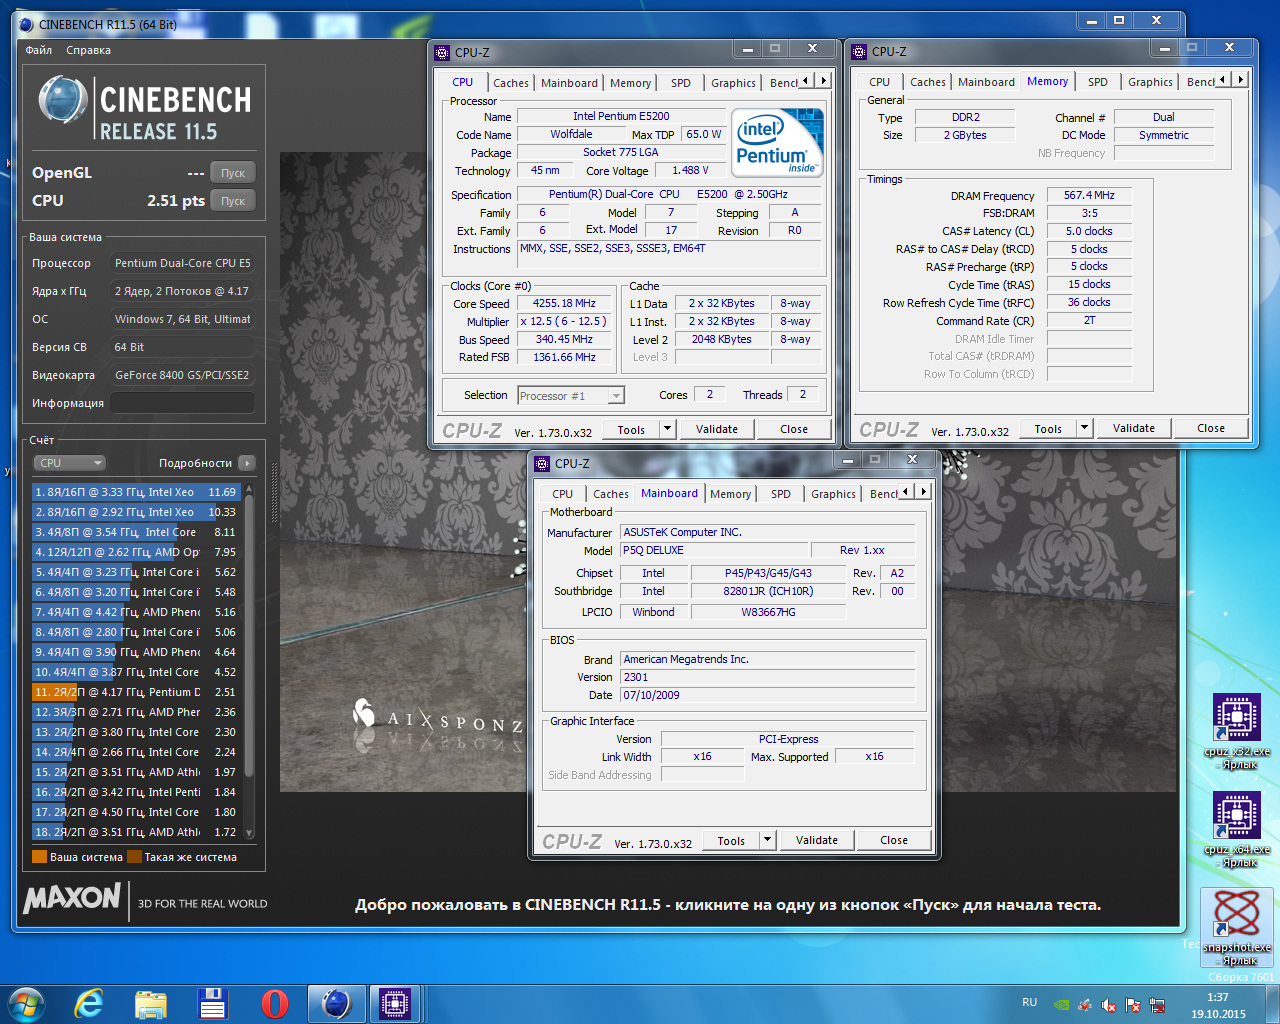Run the CPU test with Пуск
This screenshot has height=1024, width=1280.
[233, 201]
